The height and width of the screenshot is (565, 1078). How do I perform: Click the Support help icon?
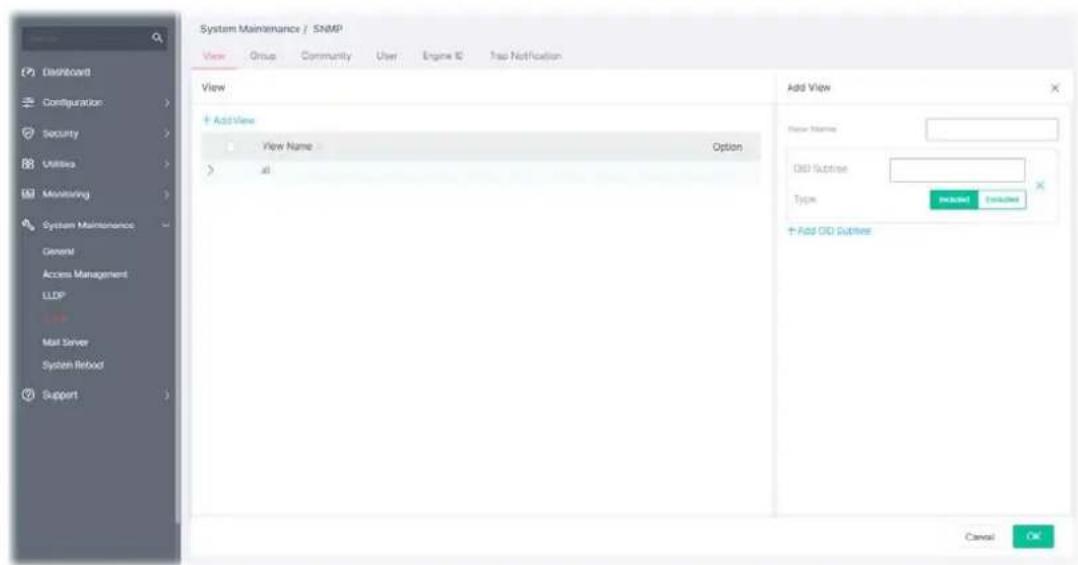pyautogui.click(x=28, y=395)
